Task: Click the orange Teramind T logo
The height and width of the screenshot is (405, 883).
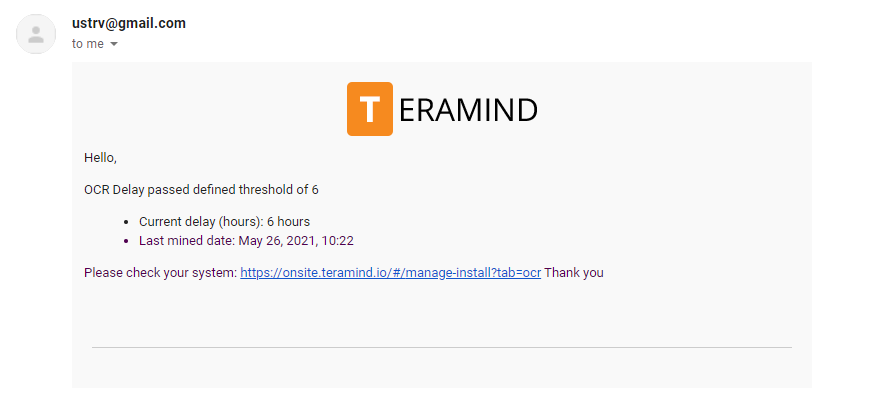Action: [x=369, y=109]
